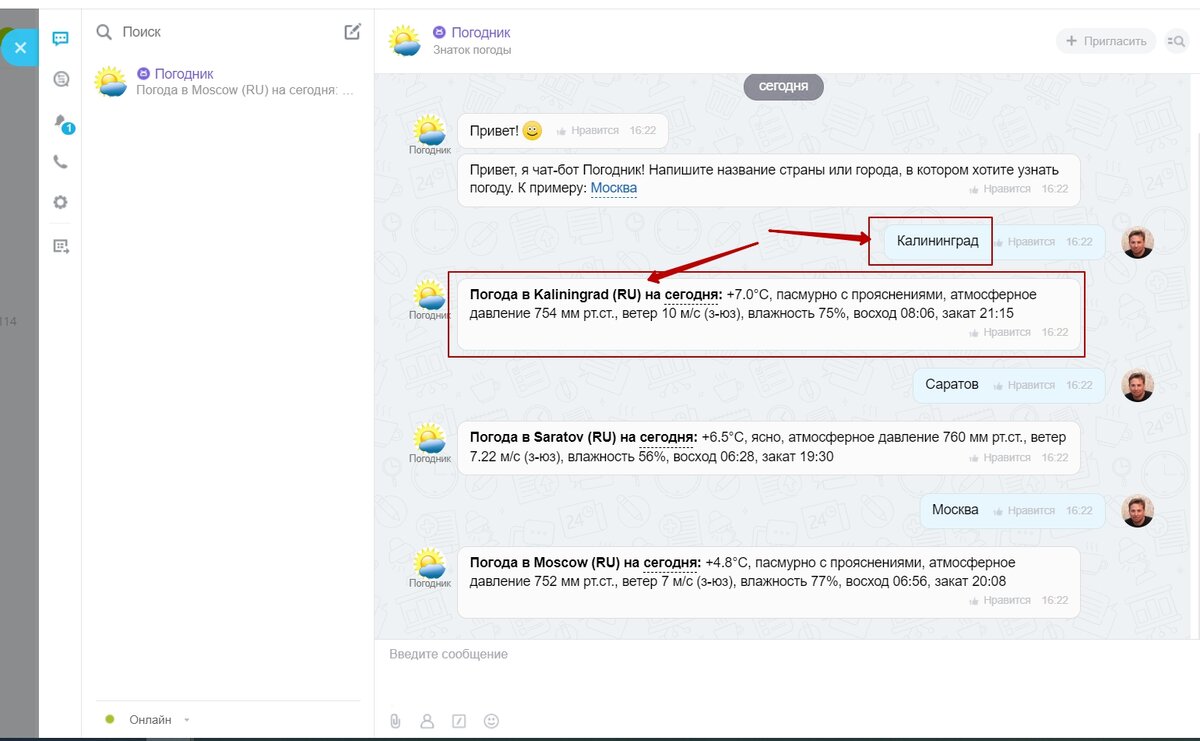Click the user avatar beside Калининград message
The width and height of the screenshot is (1200, 741).
point(1137,243)
